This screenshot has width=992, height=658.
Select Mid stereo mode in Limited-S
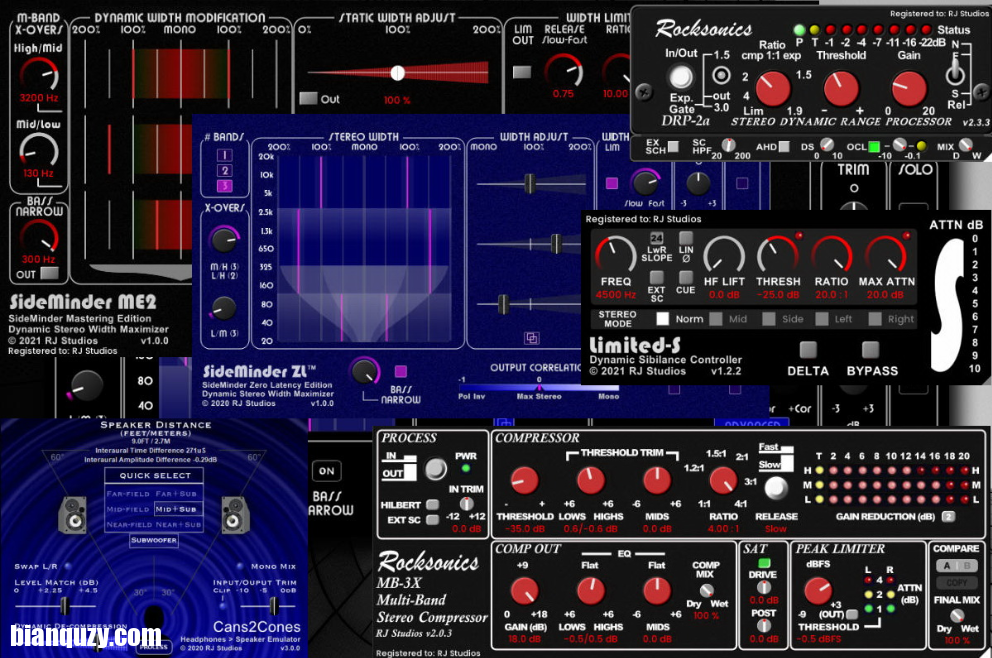coord(716,319)
